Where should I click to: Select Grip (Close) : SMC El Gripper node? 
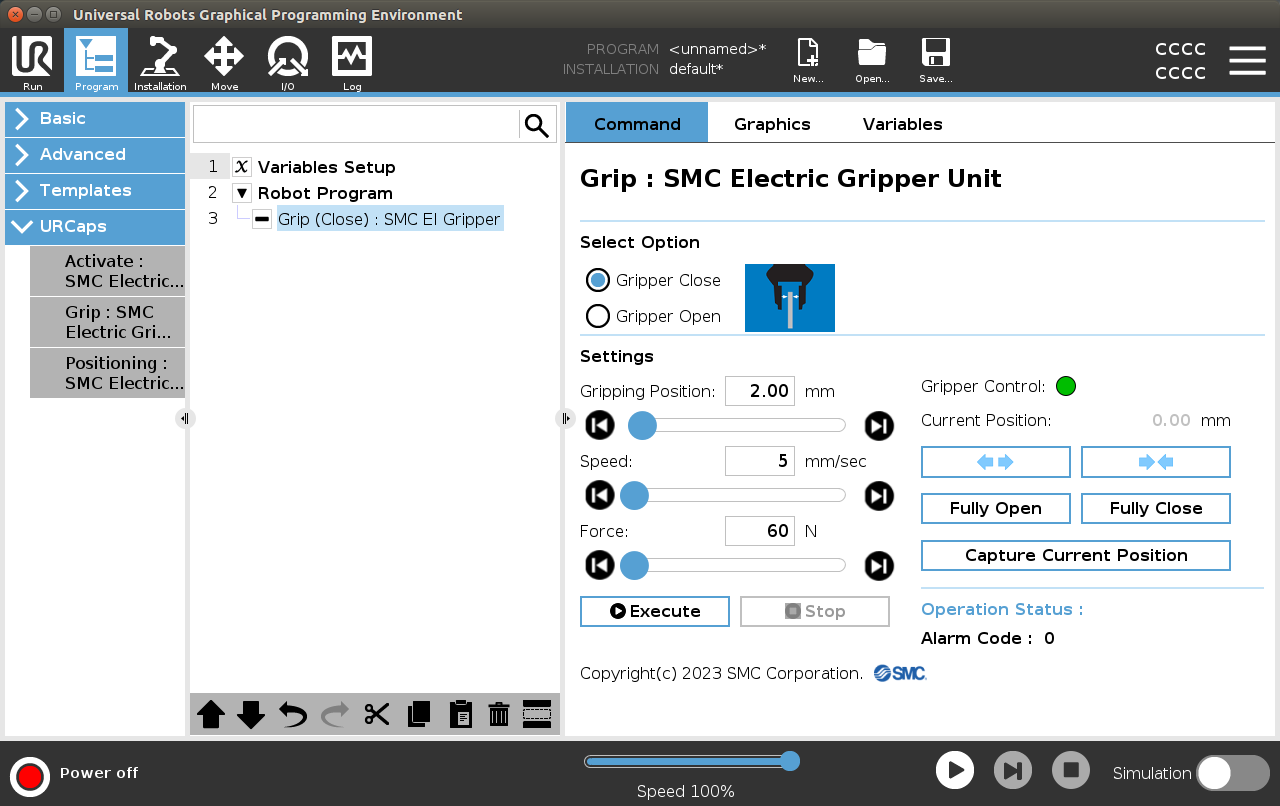(389, 219)
